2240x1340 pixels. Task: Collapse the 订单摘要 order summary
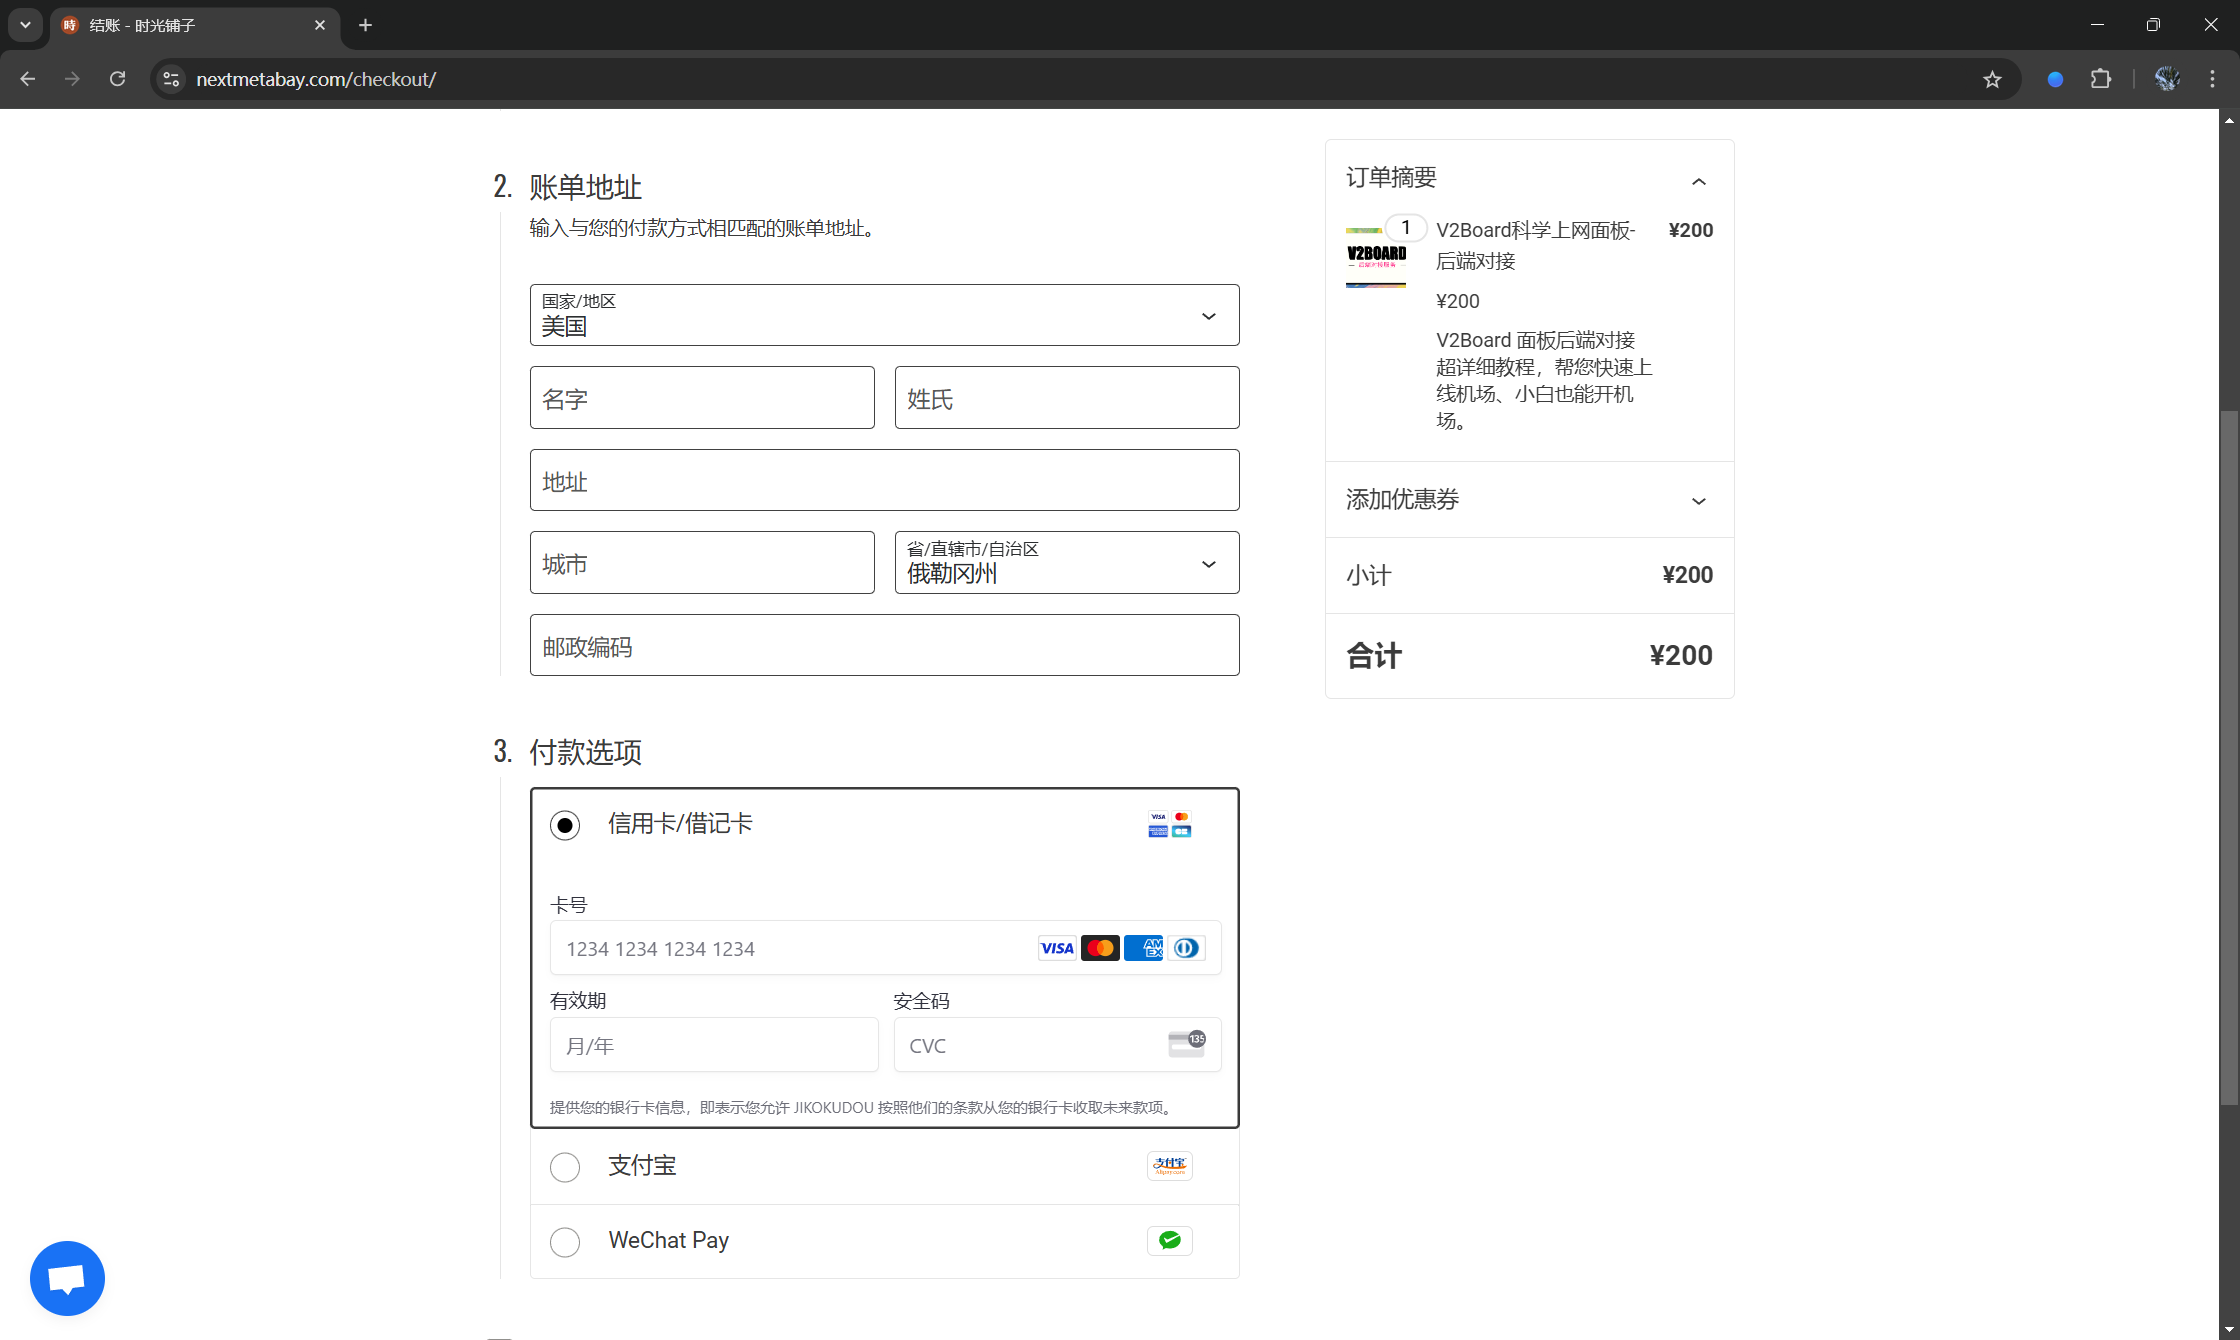click(1698, 181)
